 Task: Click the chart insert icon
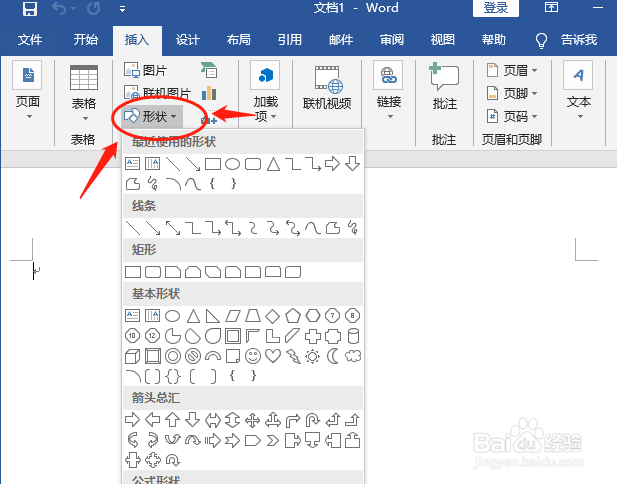pyautogui.click(x=209, y=94)
